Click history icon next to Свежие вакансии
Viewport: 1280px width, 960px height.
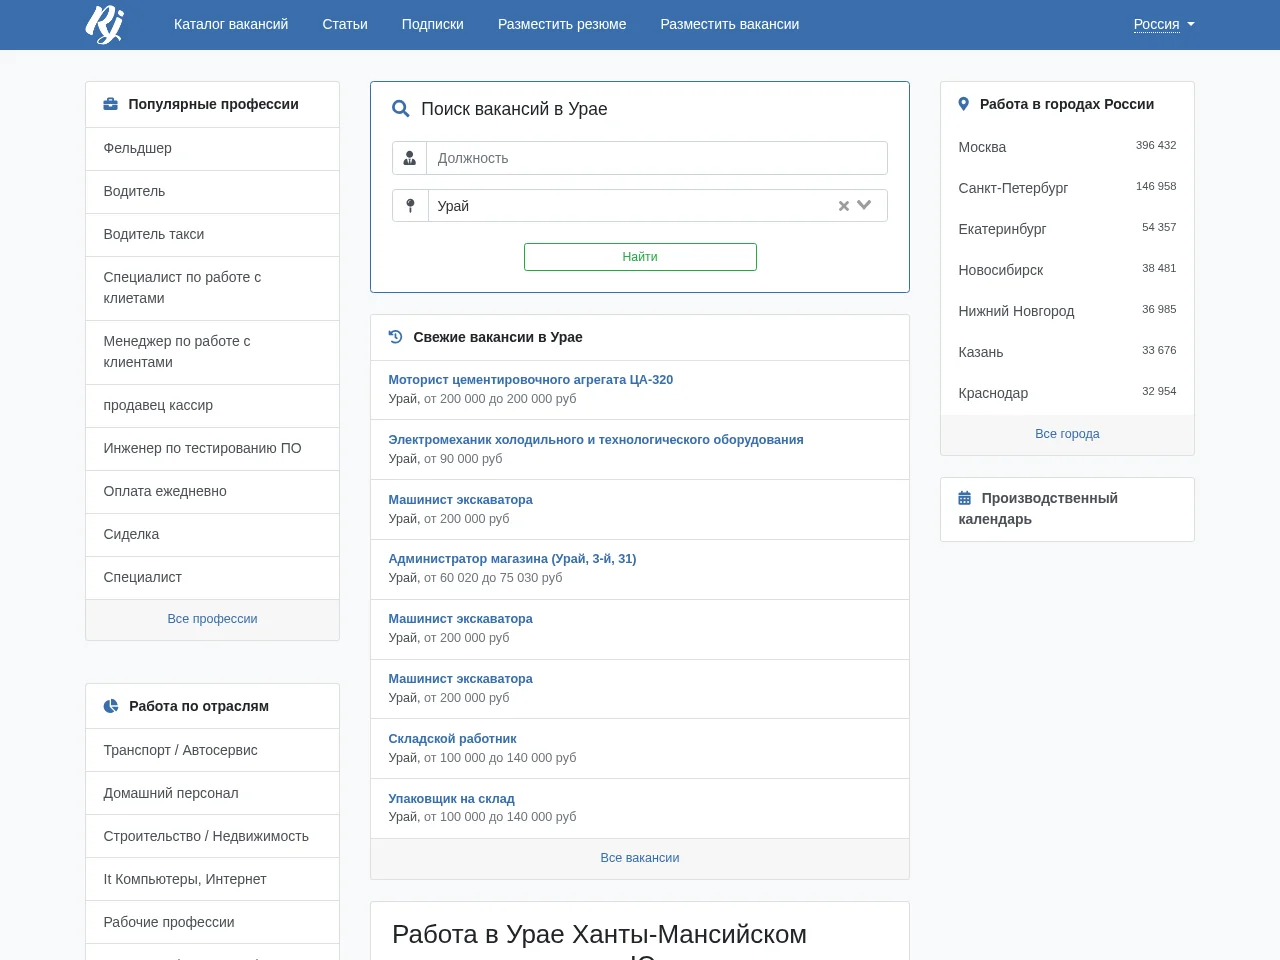[x=395, y=337]
